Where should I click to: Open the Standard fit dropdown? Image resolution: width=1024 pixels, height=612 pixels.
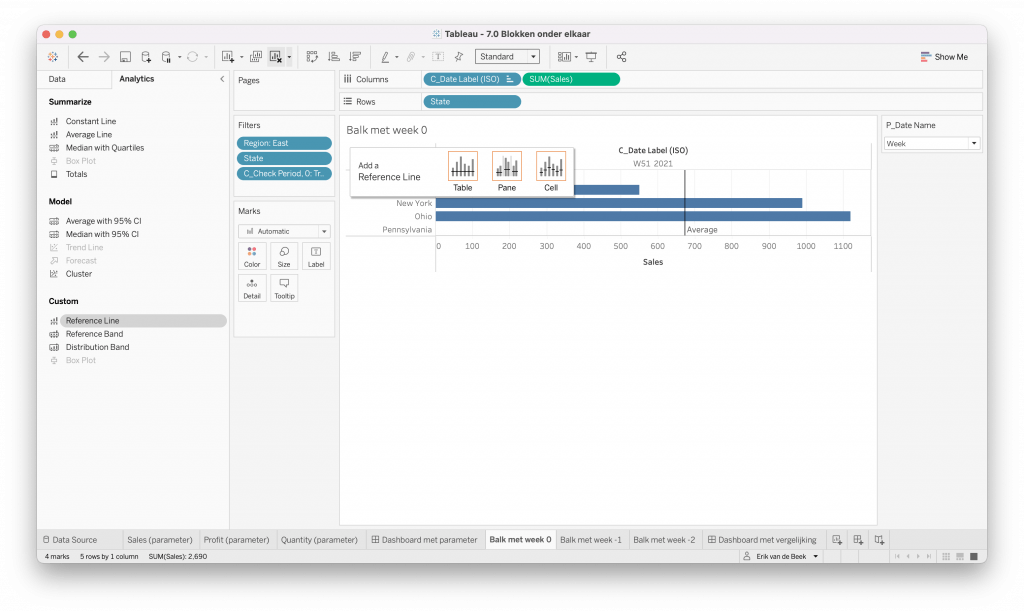pos(507,57)
